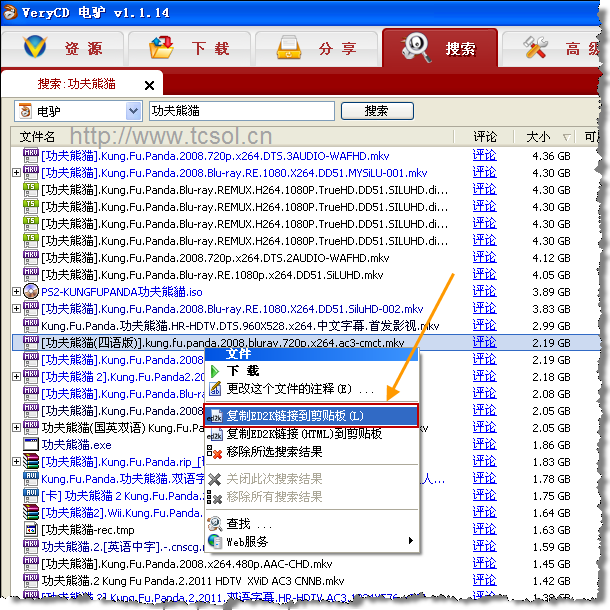Click the tools icon on 高级 tab
The height and width of the screenshot is (610, 610).
[536, 47]
